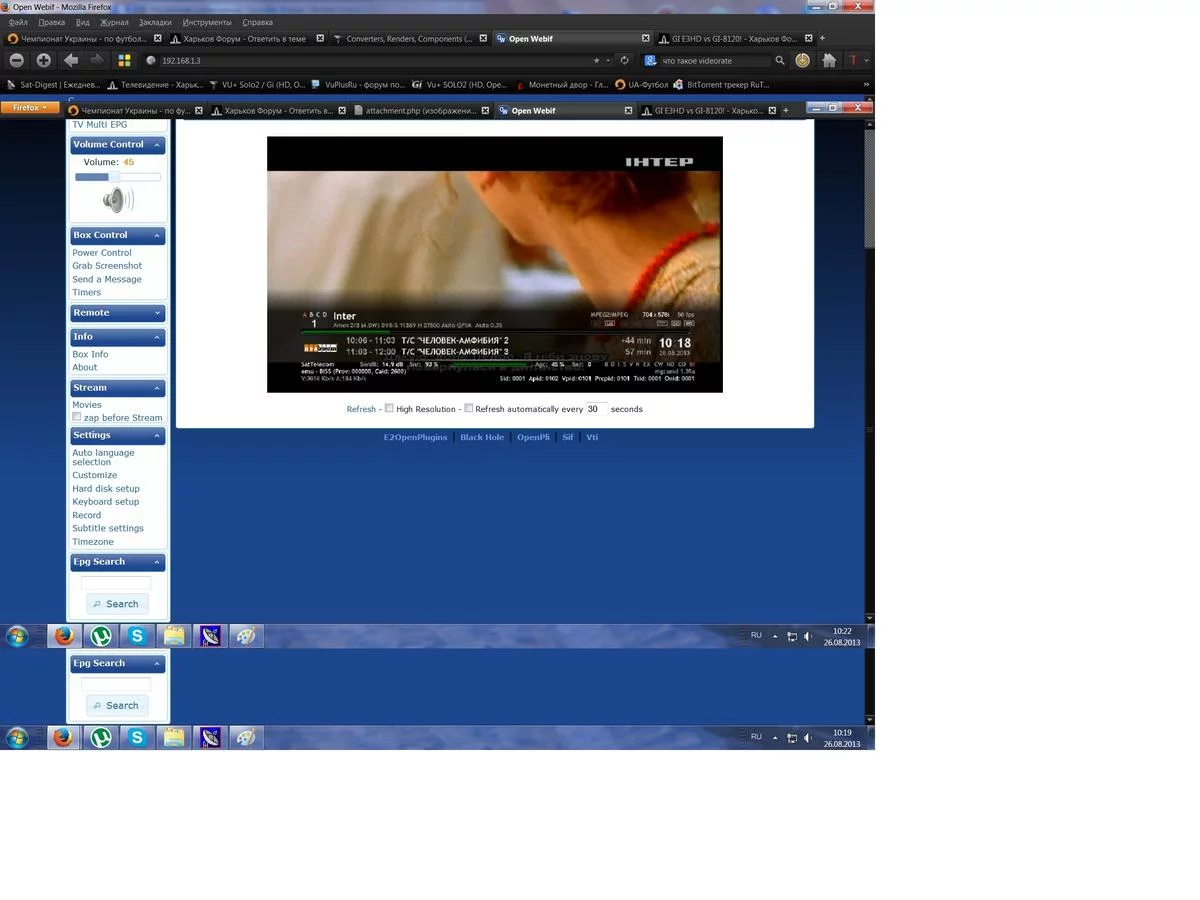Open satellite dish app in taskbar showing 10:19
Image resolution: width=1200 pixels, height=900 pixels.
[210, 737]
